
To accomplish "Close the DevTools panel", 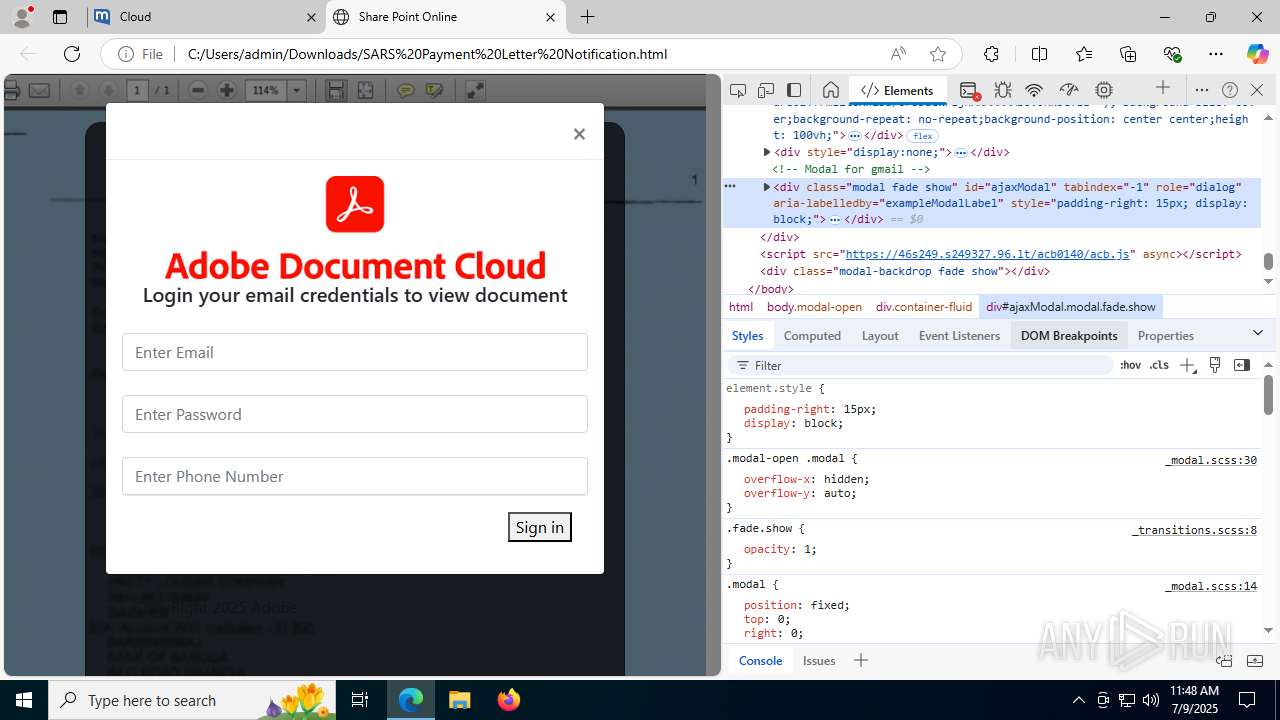I will [x=1257, y=90].
